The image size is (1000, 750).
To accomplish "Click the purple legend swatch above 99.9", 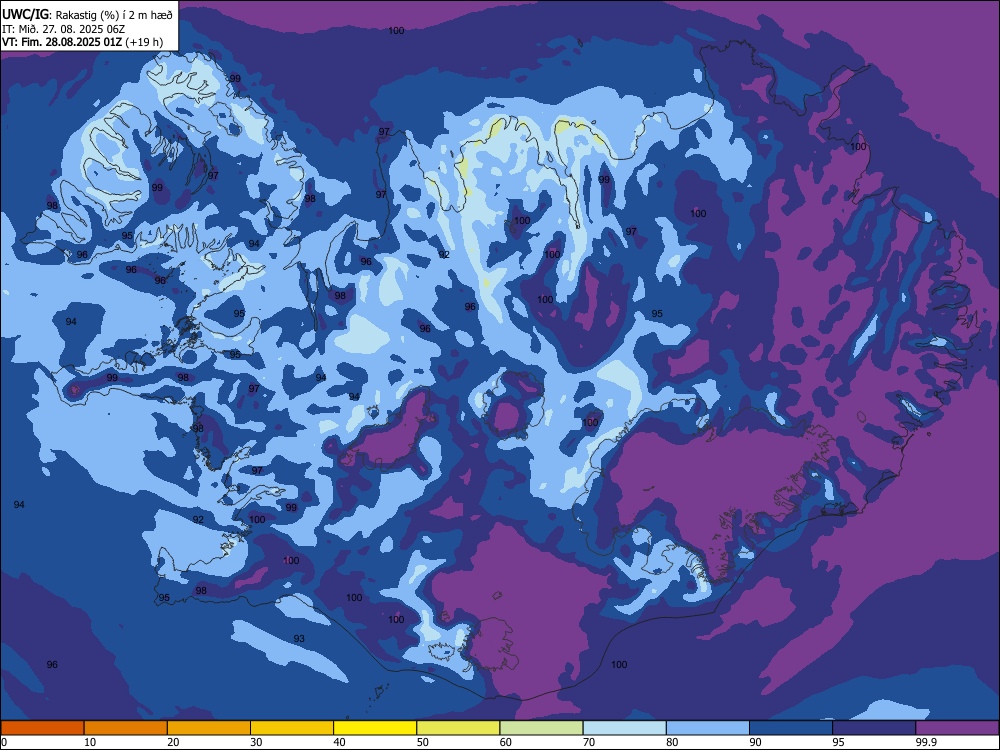I will click(957, 728).
